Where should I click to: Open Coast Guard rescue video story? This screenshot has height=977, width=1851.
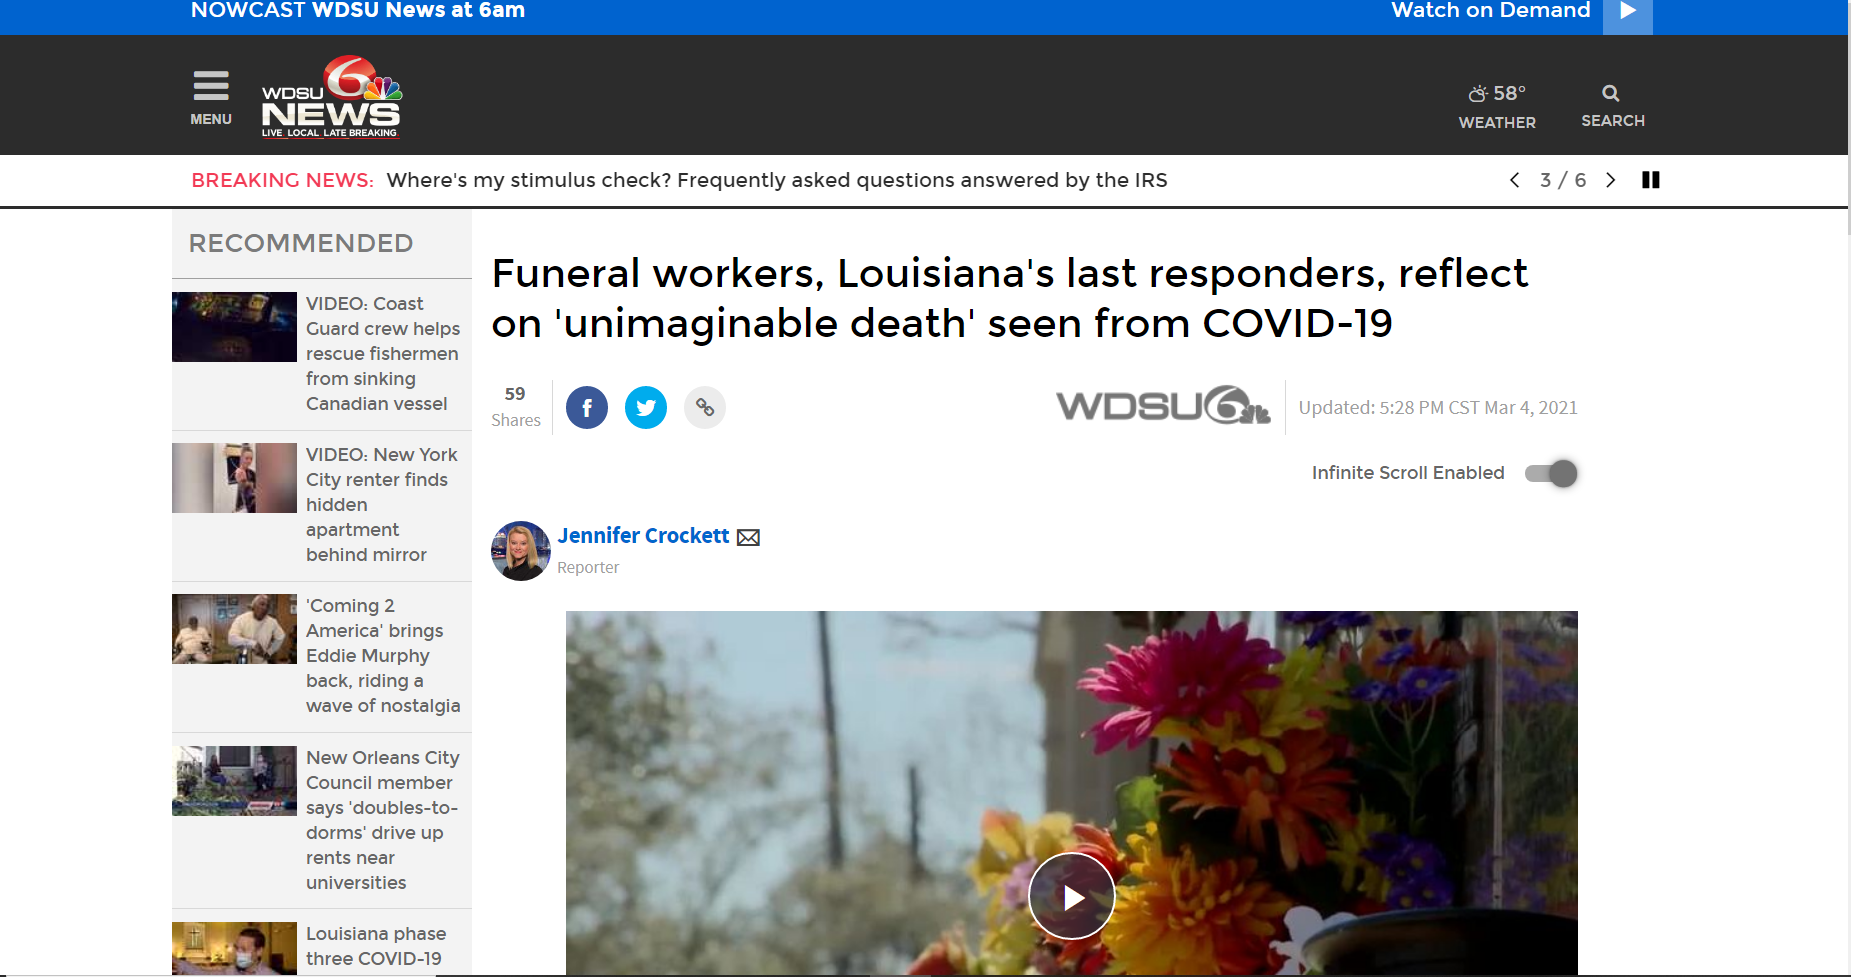tap(382, 353)
